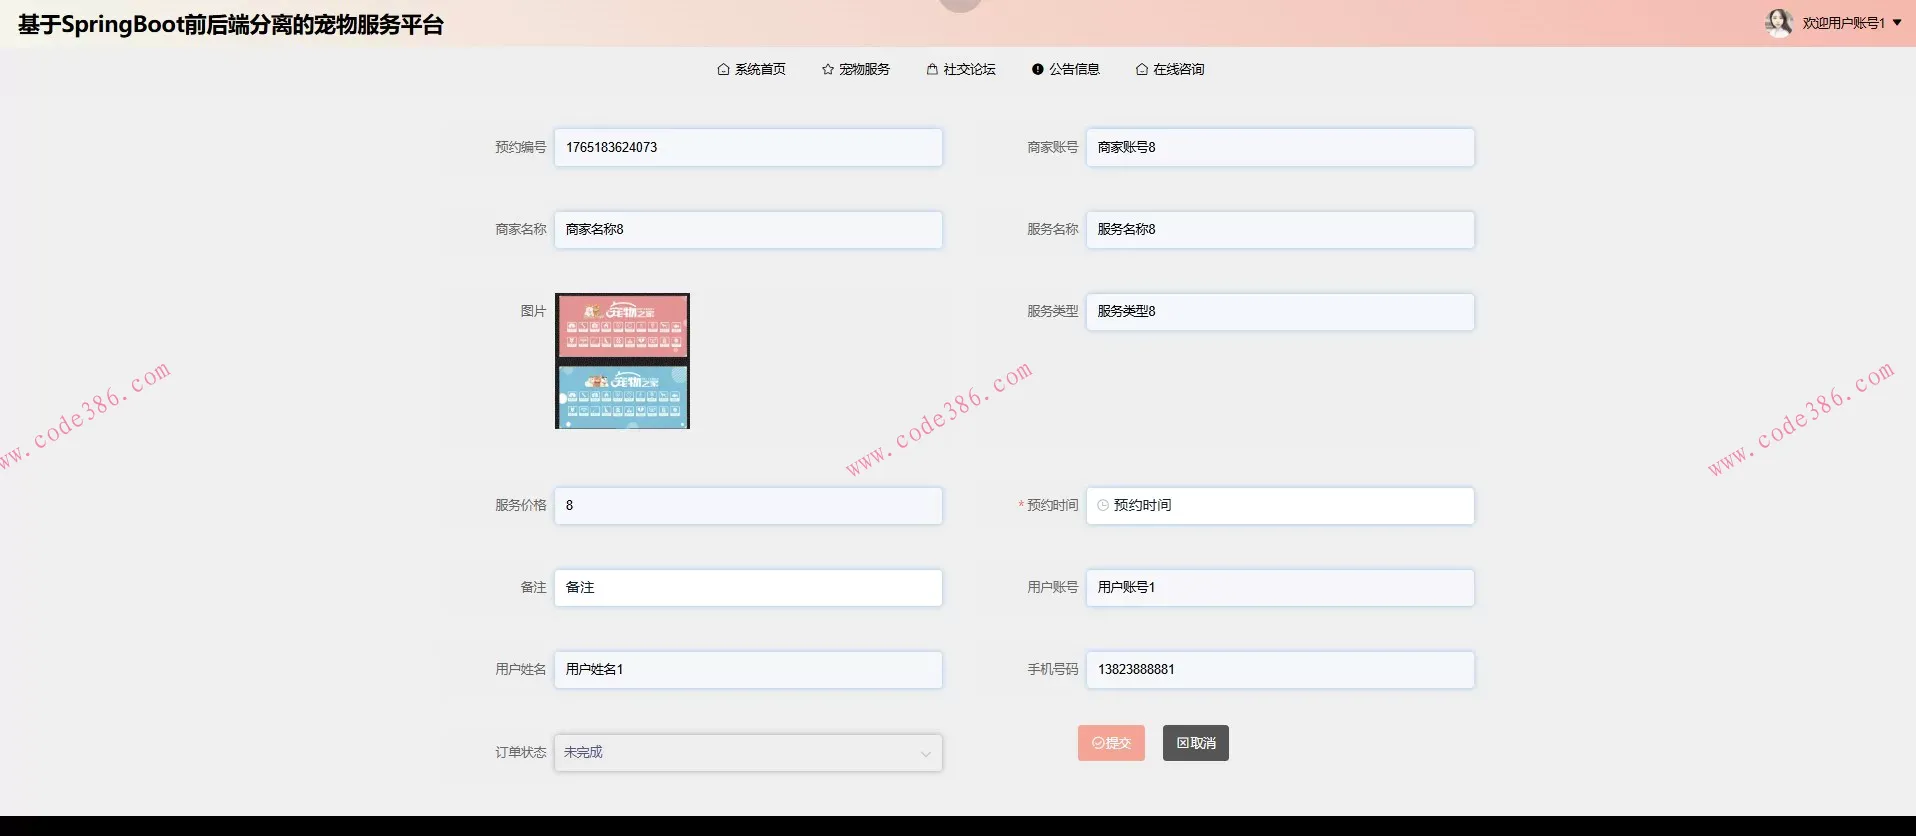
Task: Open the 社交论坛 menu item
Action: (961, 70)
